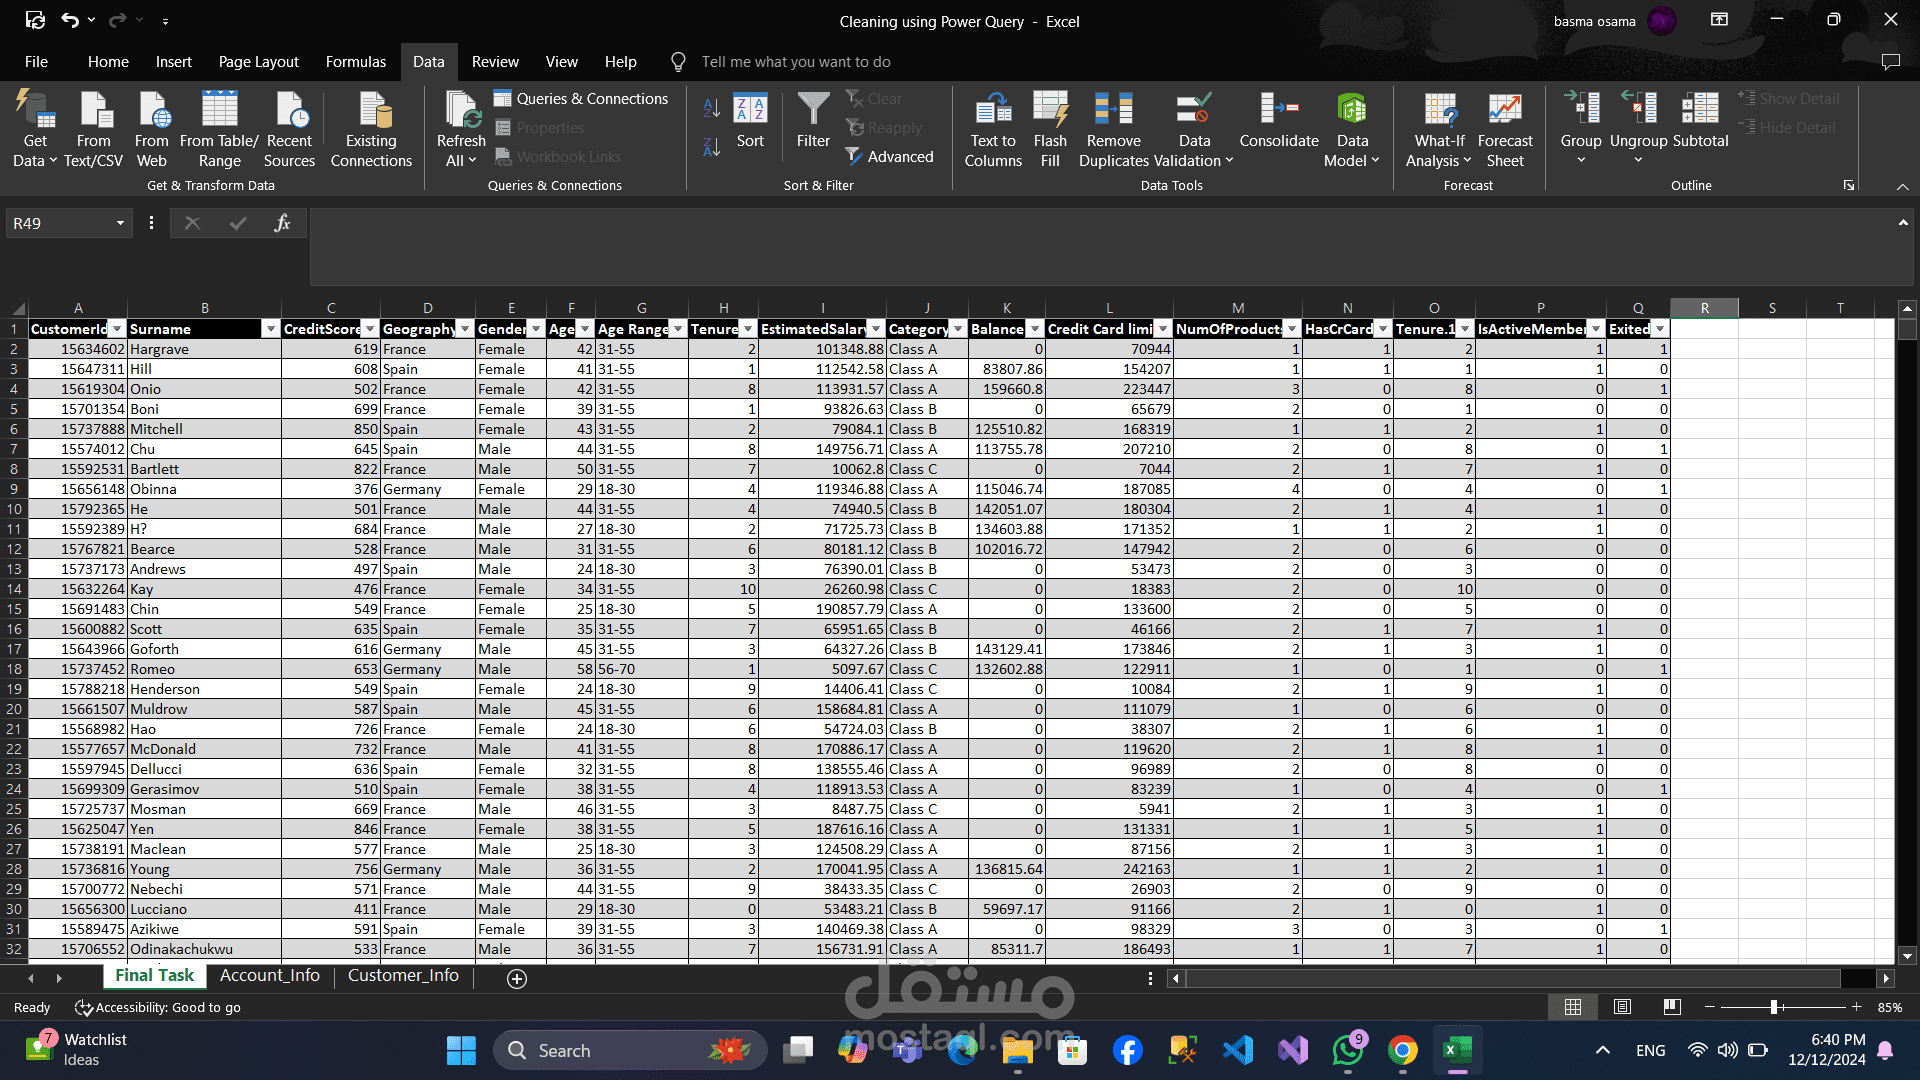
Task: Open Data Validation tool
Action: [x=1194, y=130]
